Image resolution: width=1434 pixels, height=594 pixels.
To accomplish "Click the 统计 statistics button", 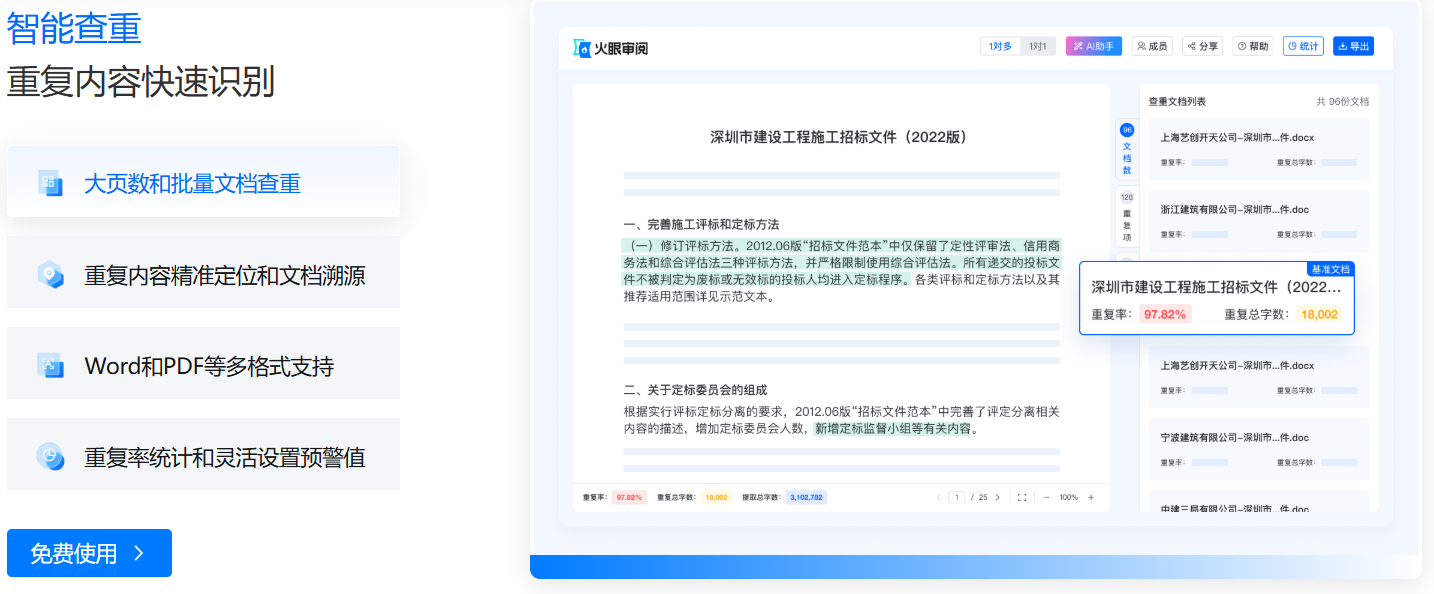I will pyautogui.click(x=1303, y=46).
